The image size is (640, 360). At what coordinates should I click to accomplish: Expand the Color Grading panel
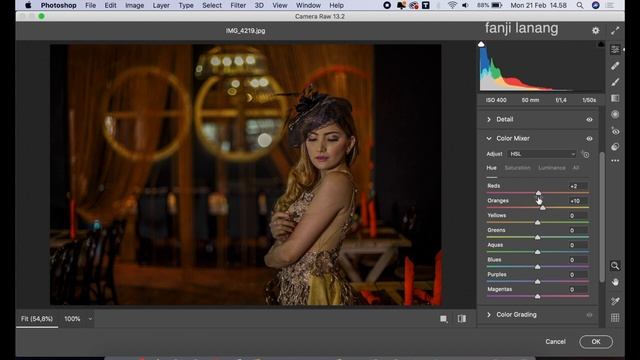[489, 315]
